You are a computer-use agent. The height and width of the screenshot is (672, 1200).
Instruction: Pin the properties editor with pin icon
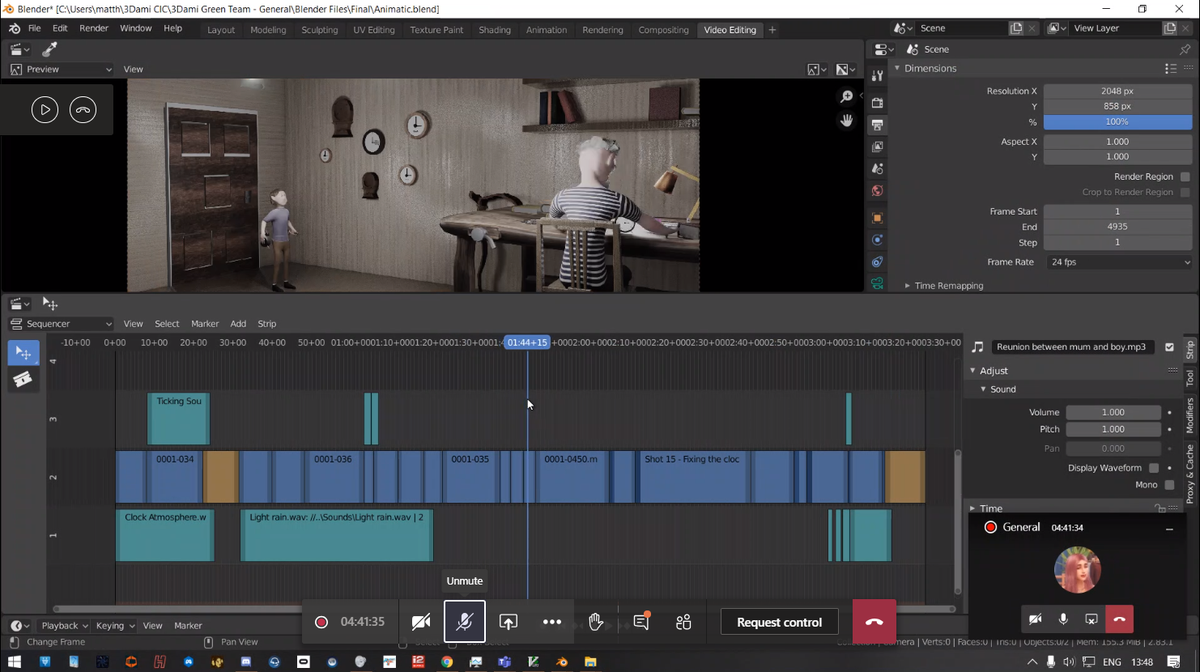point(1187,49)
